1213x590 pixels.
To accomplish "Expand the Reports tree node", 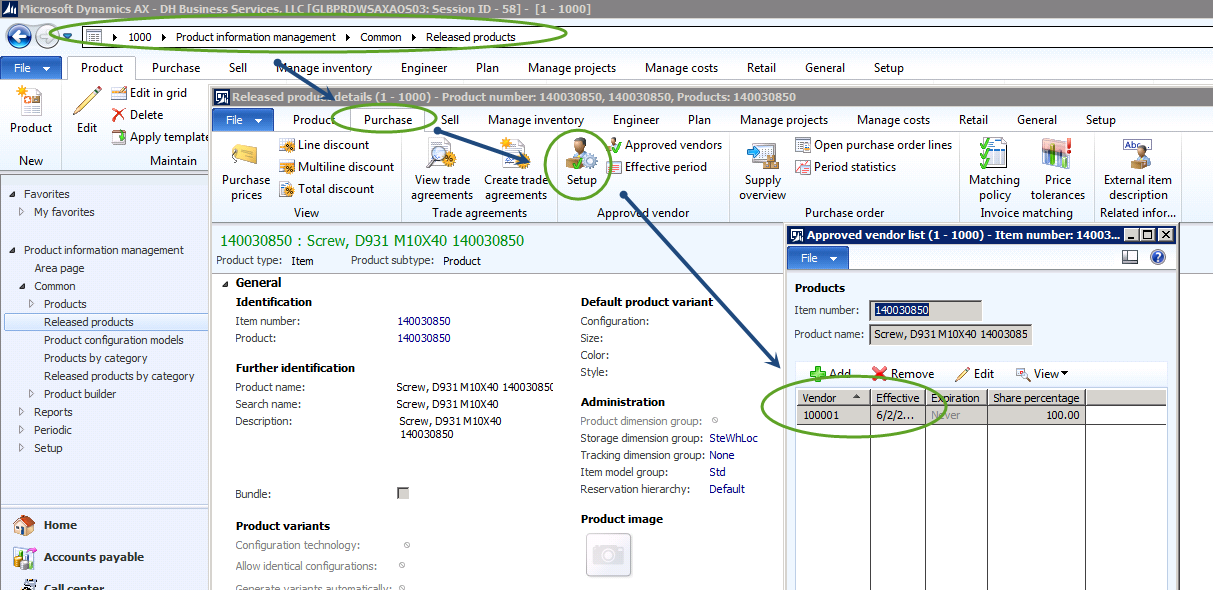I will click(x=22, y=412).
